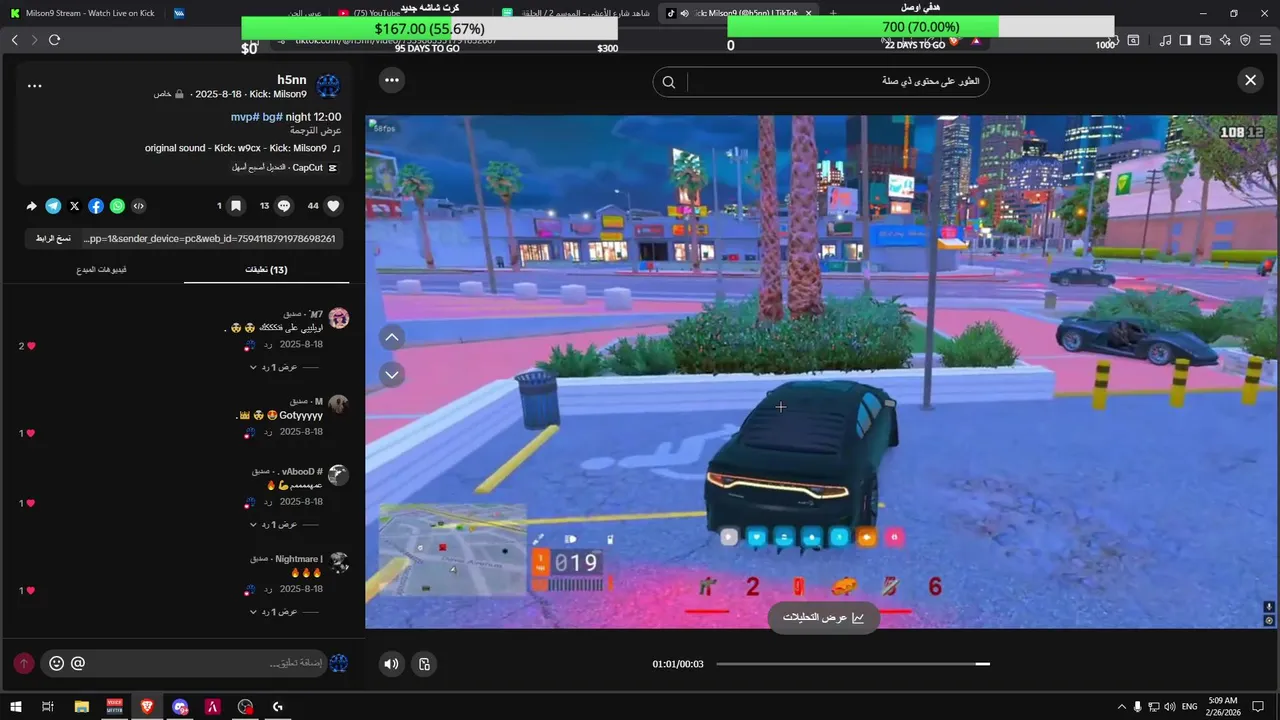Screen dimensions: 1280x720
Task: Share video to Facebook
Action: pos(96,206)
